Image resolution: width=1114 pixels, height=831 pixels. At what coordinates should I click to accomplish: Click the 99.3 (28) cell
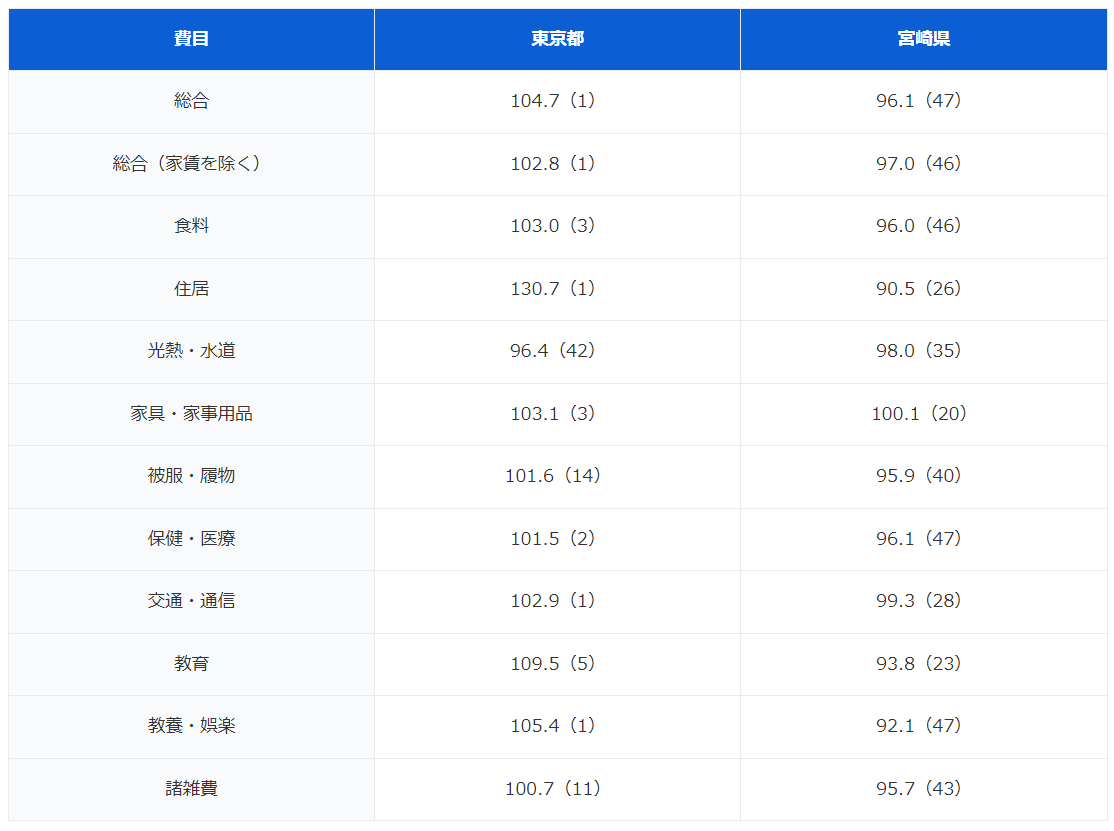923,601
